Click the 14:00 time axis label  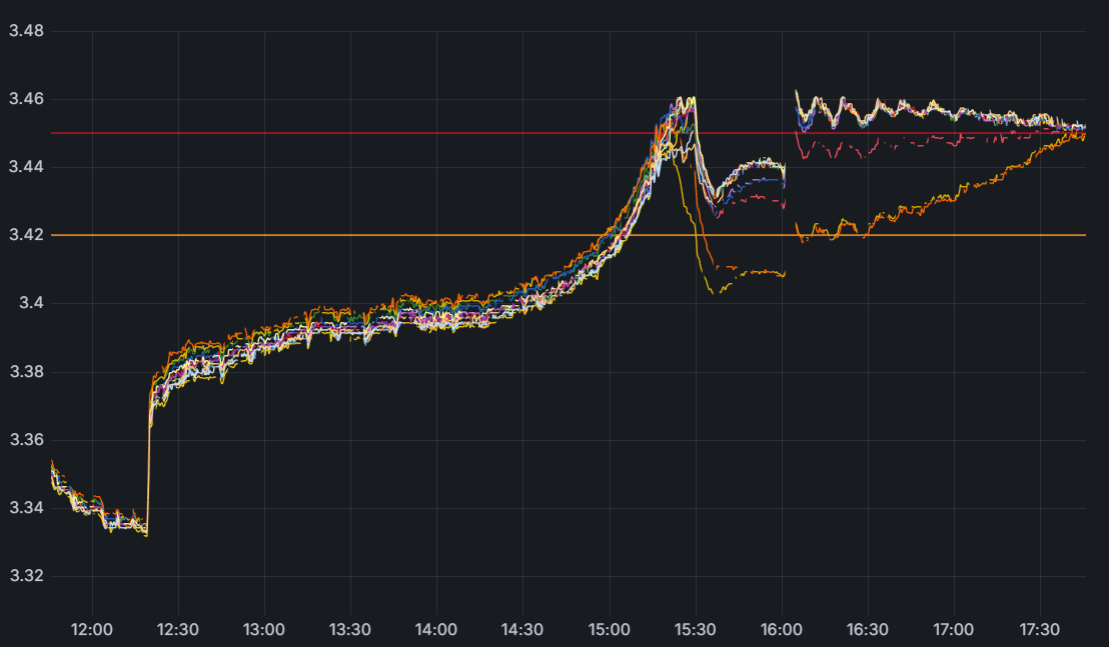pos(436,629)
